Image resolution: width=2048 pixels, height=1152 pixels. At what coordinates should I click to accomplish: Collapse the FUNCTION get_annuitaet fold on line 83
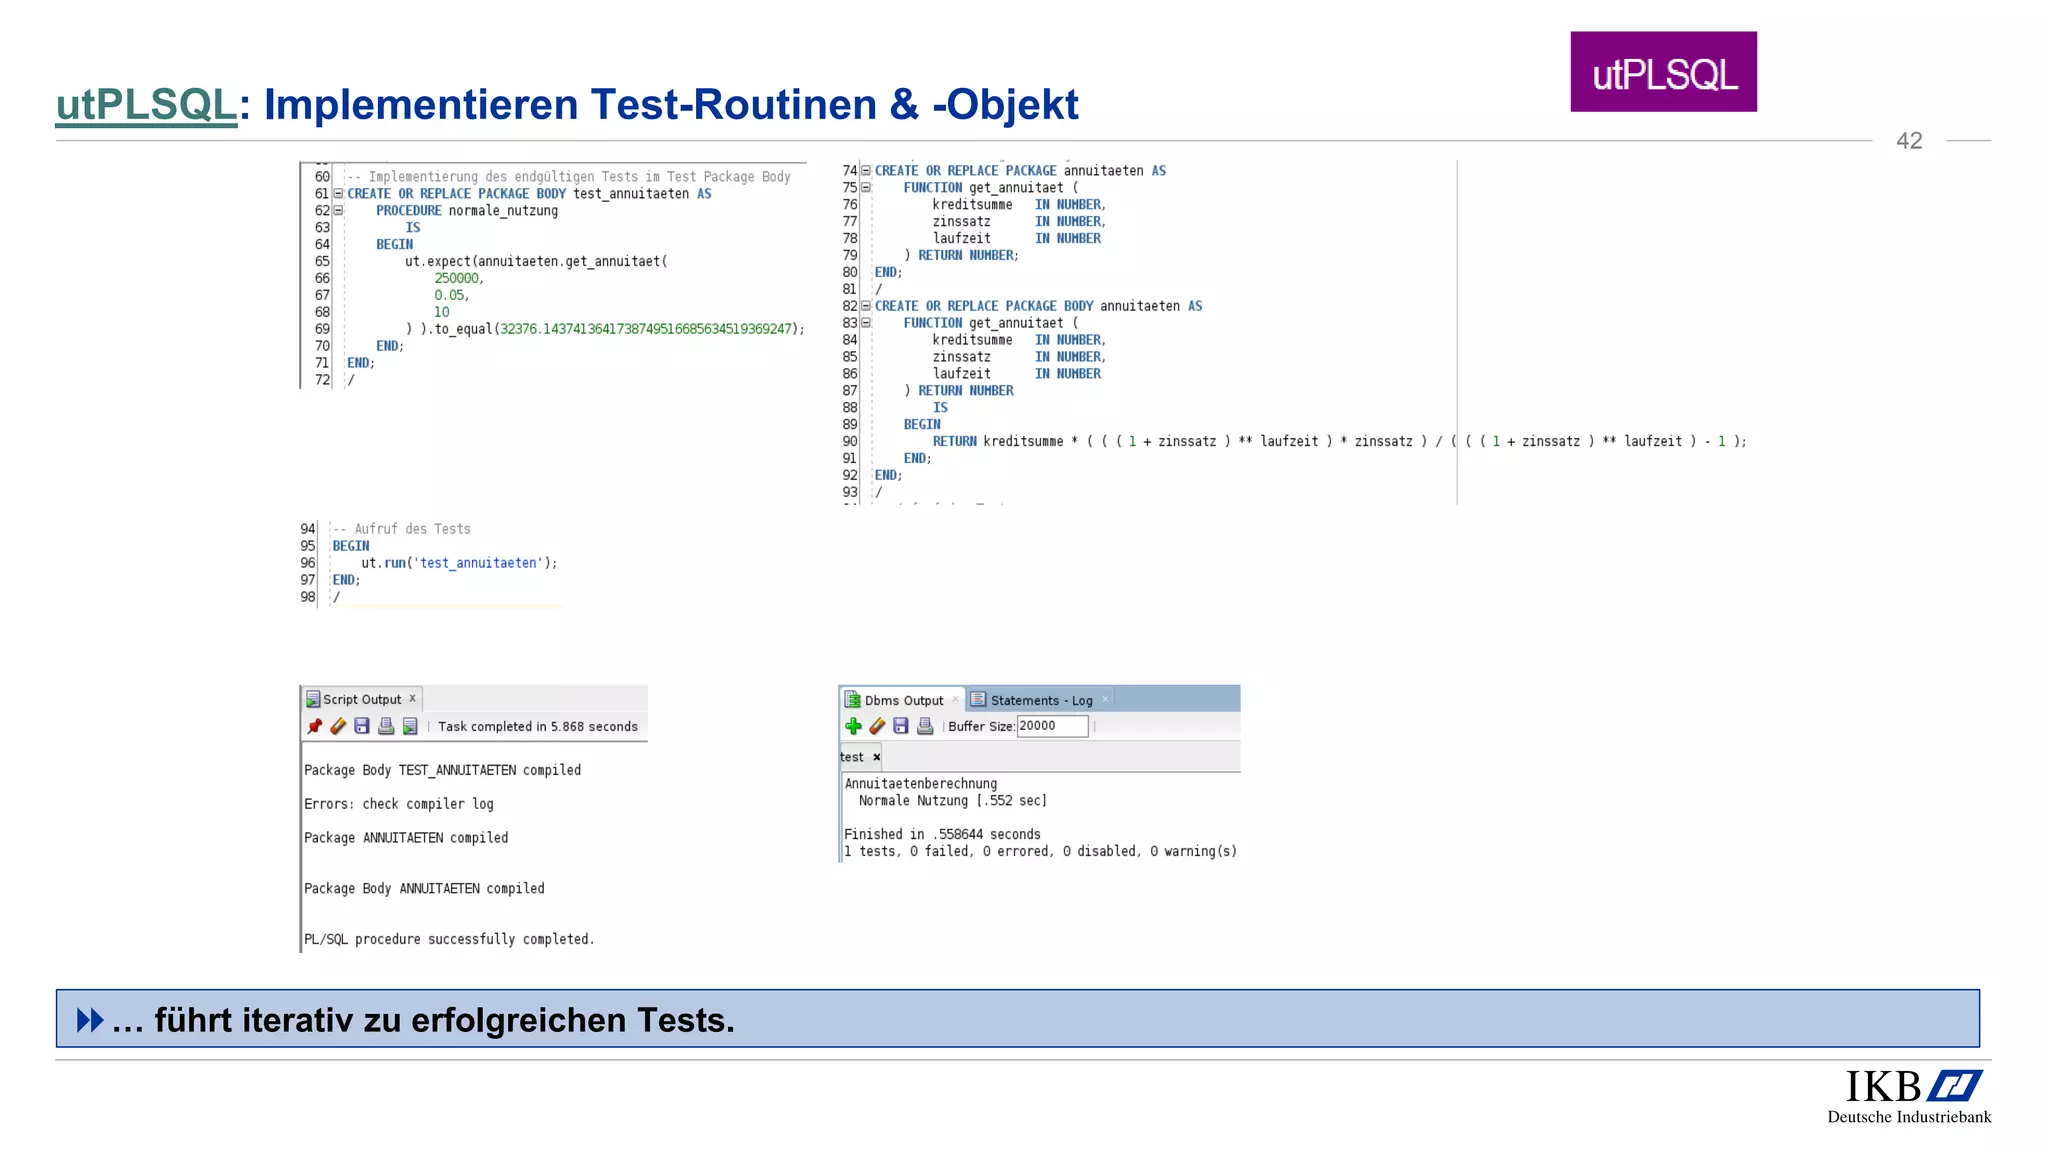pos(866,323)
